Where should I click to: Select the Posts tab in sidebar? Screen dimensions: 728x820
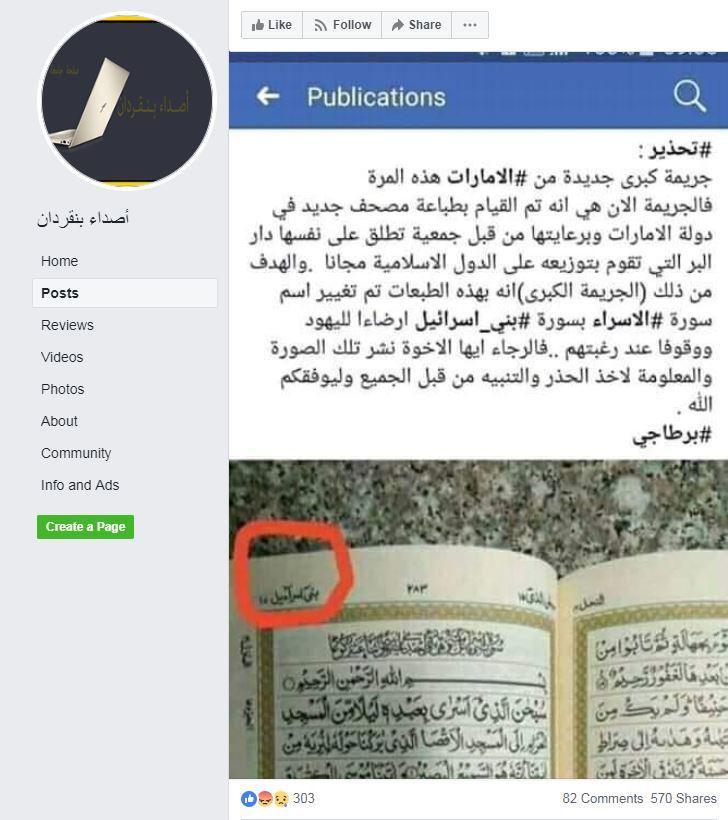[x=124, y=293]
